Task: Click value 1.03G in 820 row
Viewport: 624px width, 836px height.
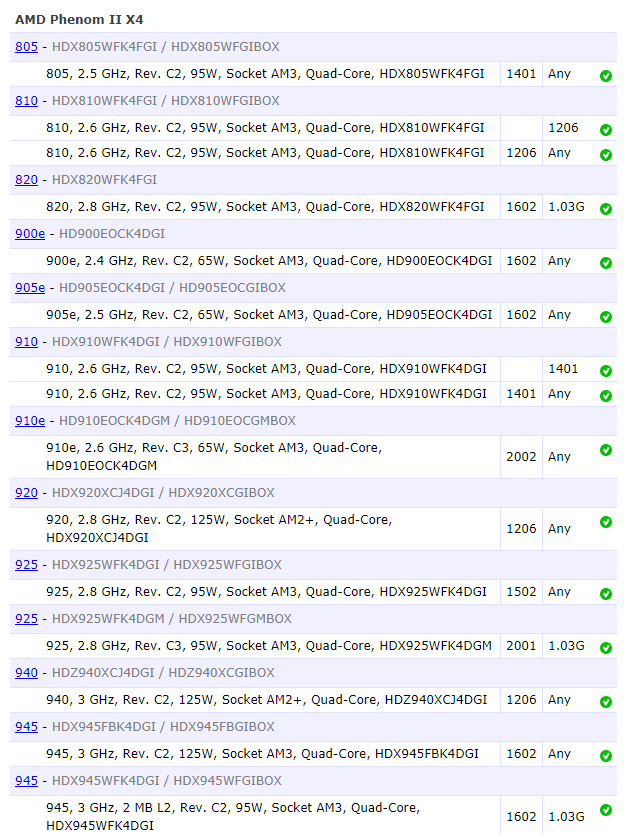Action: click(566, 206)
